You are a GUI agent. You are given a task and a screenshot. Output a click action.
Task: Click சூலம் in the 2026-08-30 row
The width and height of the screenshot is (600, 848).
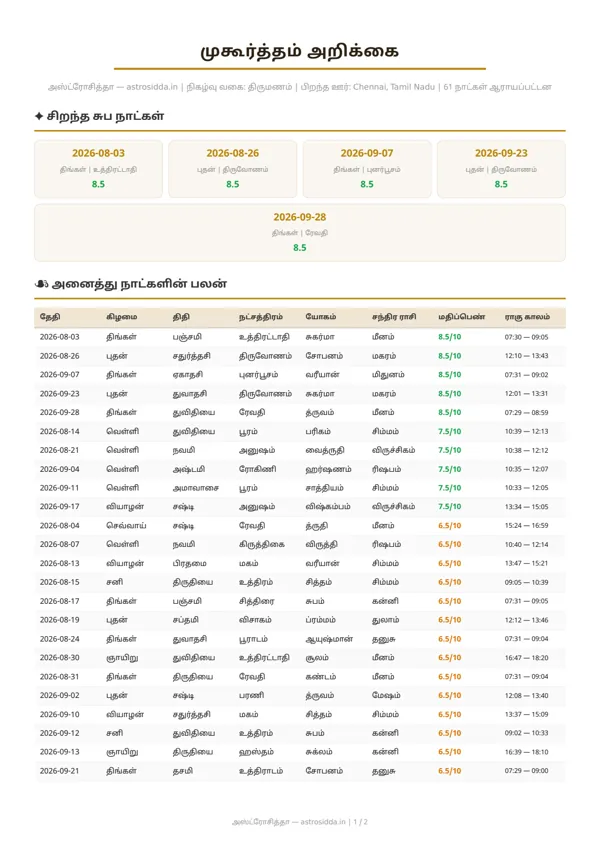coord(317,658)
